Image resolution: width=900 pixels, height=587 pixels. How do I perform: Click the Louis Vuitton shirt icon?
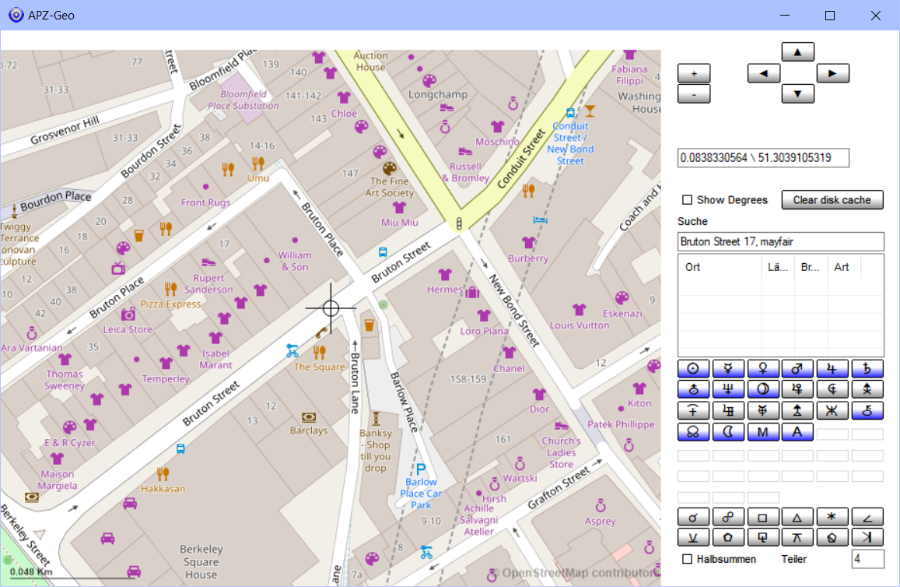[579, 310]
